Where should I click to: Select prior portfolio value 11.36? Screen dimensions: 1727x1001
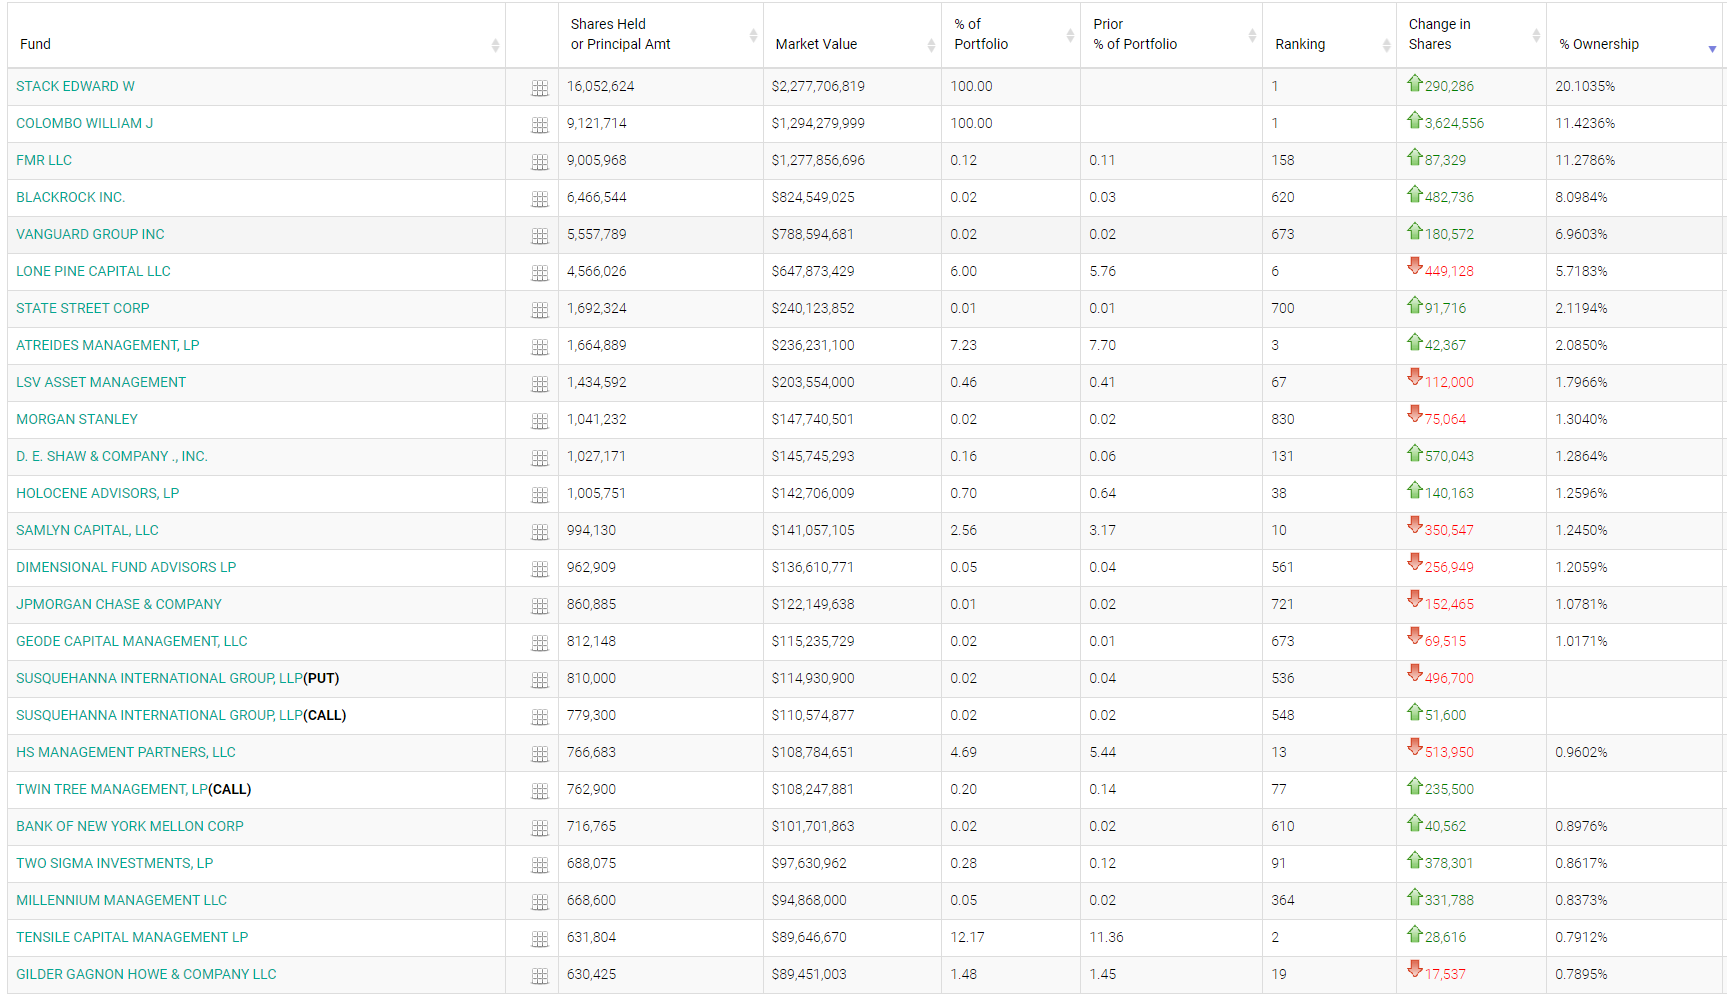[1106, 937]
